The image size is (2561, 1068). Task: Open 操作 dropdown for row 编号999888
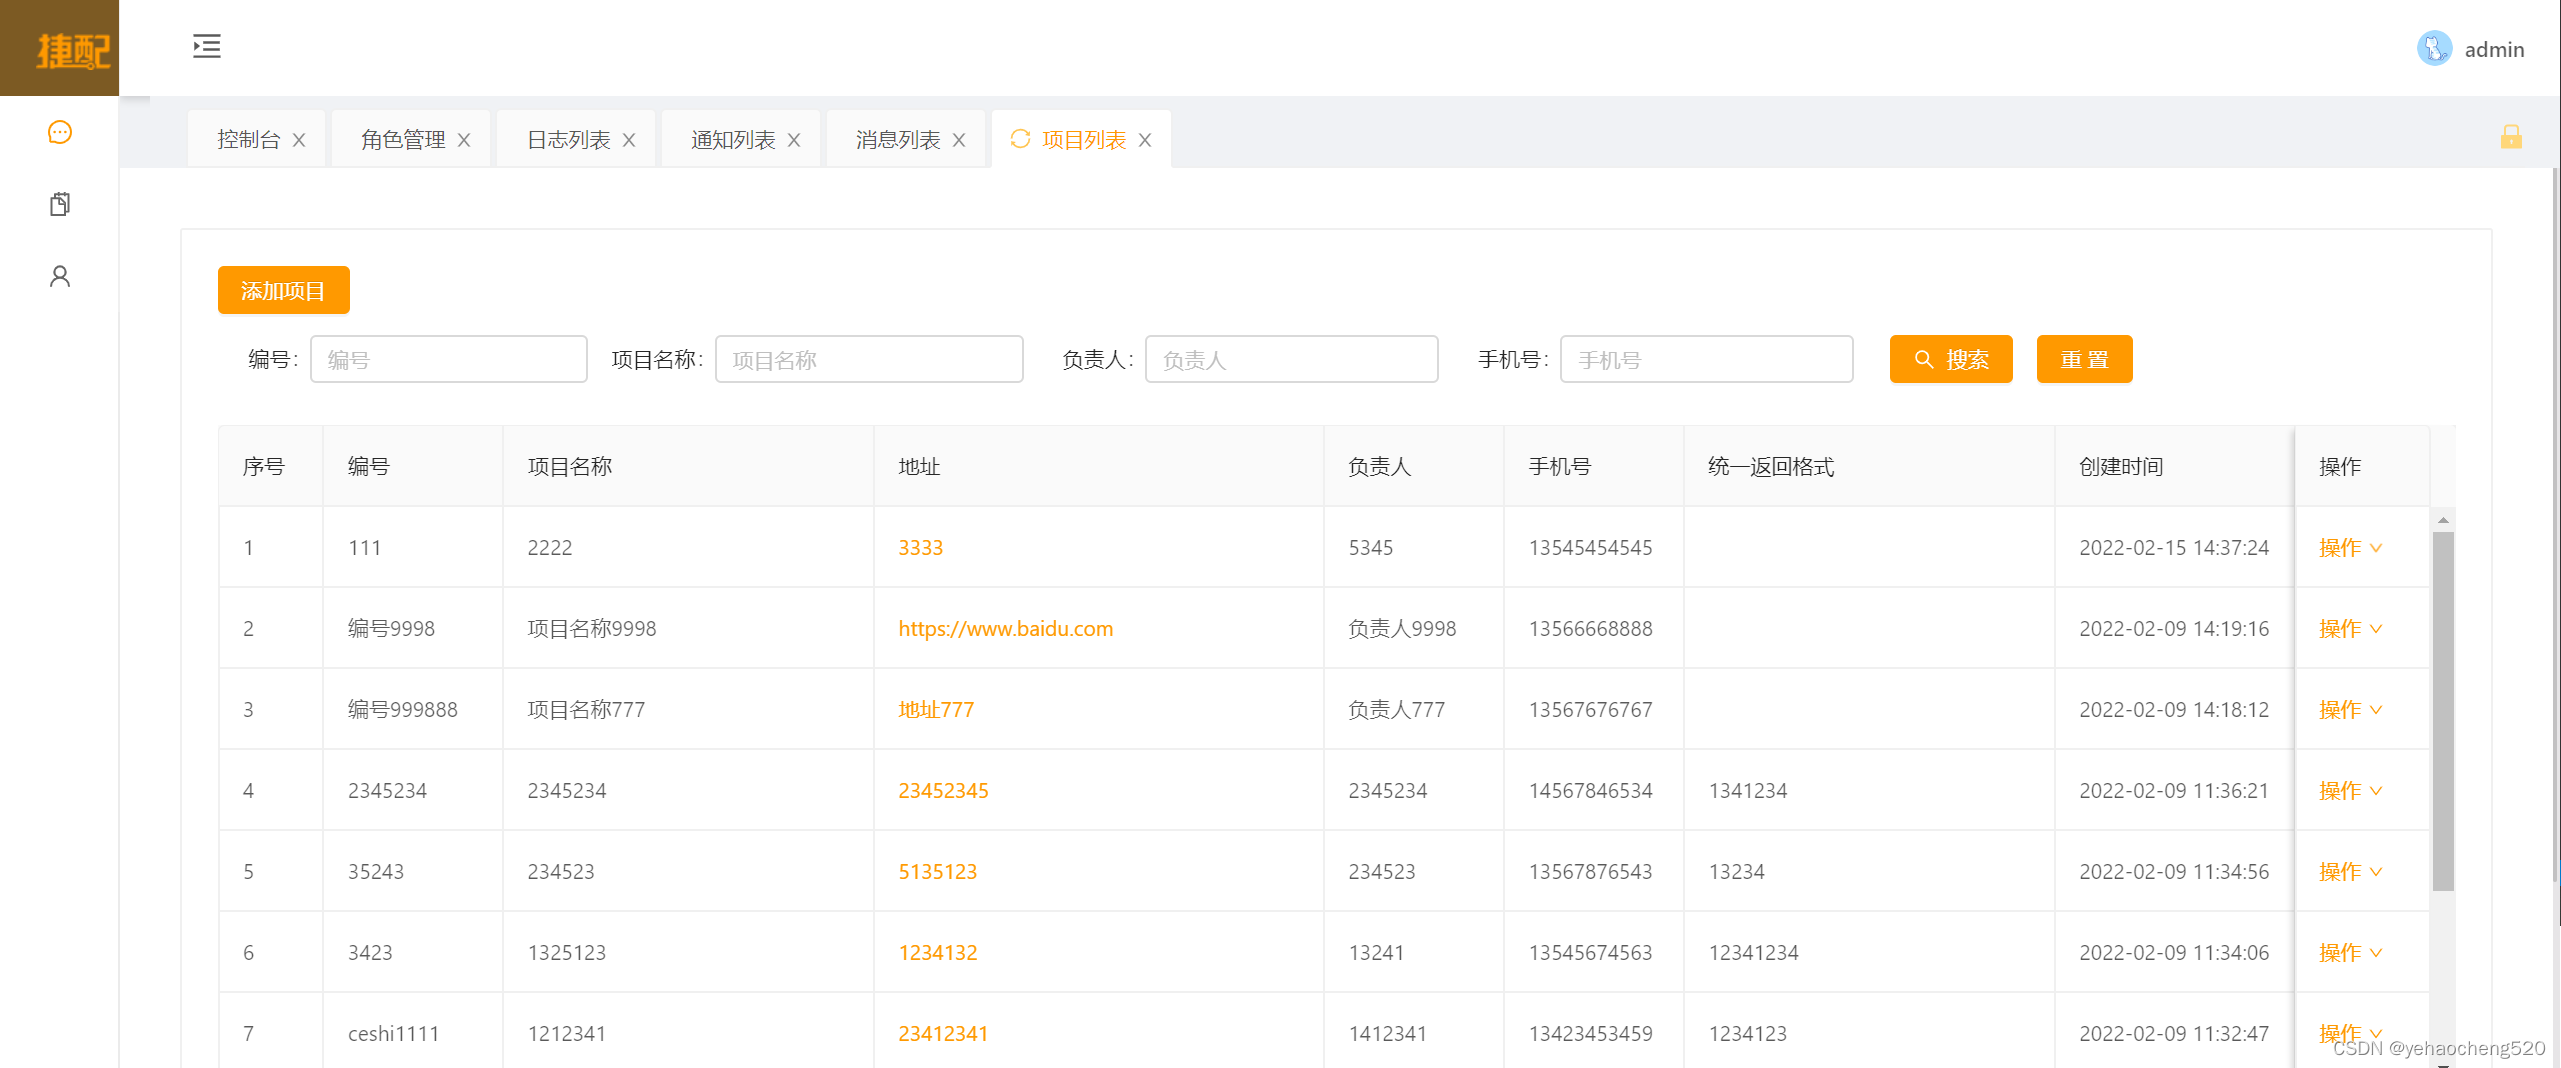pos(2351,709)
